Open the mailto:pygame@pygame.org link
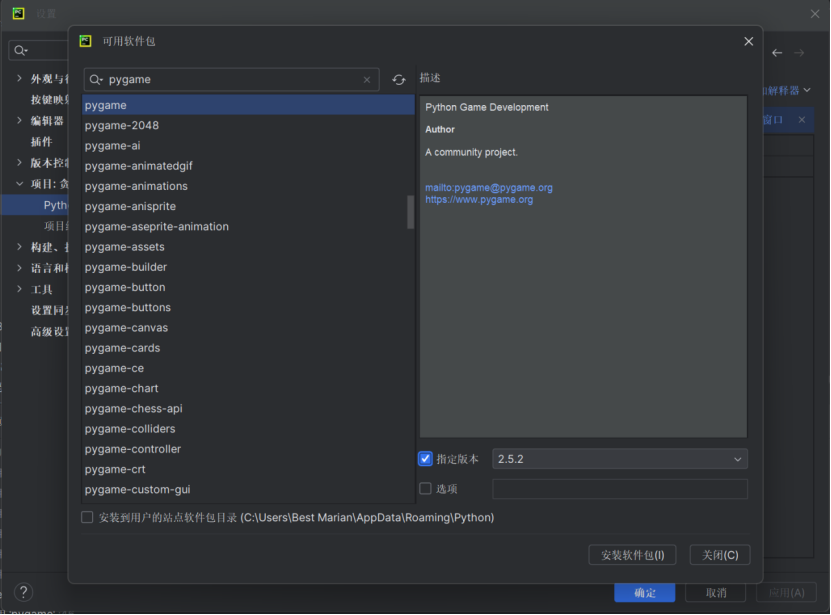831x615 pixels. pyautogui.click(x=489, y=188)
